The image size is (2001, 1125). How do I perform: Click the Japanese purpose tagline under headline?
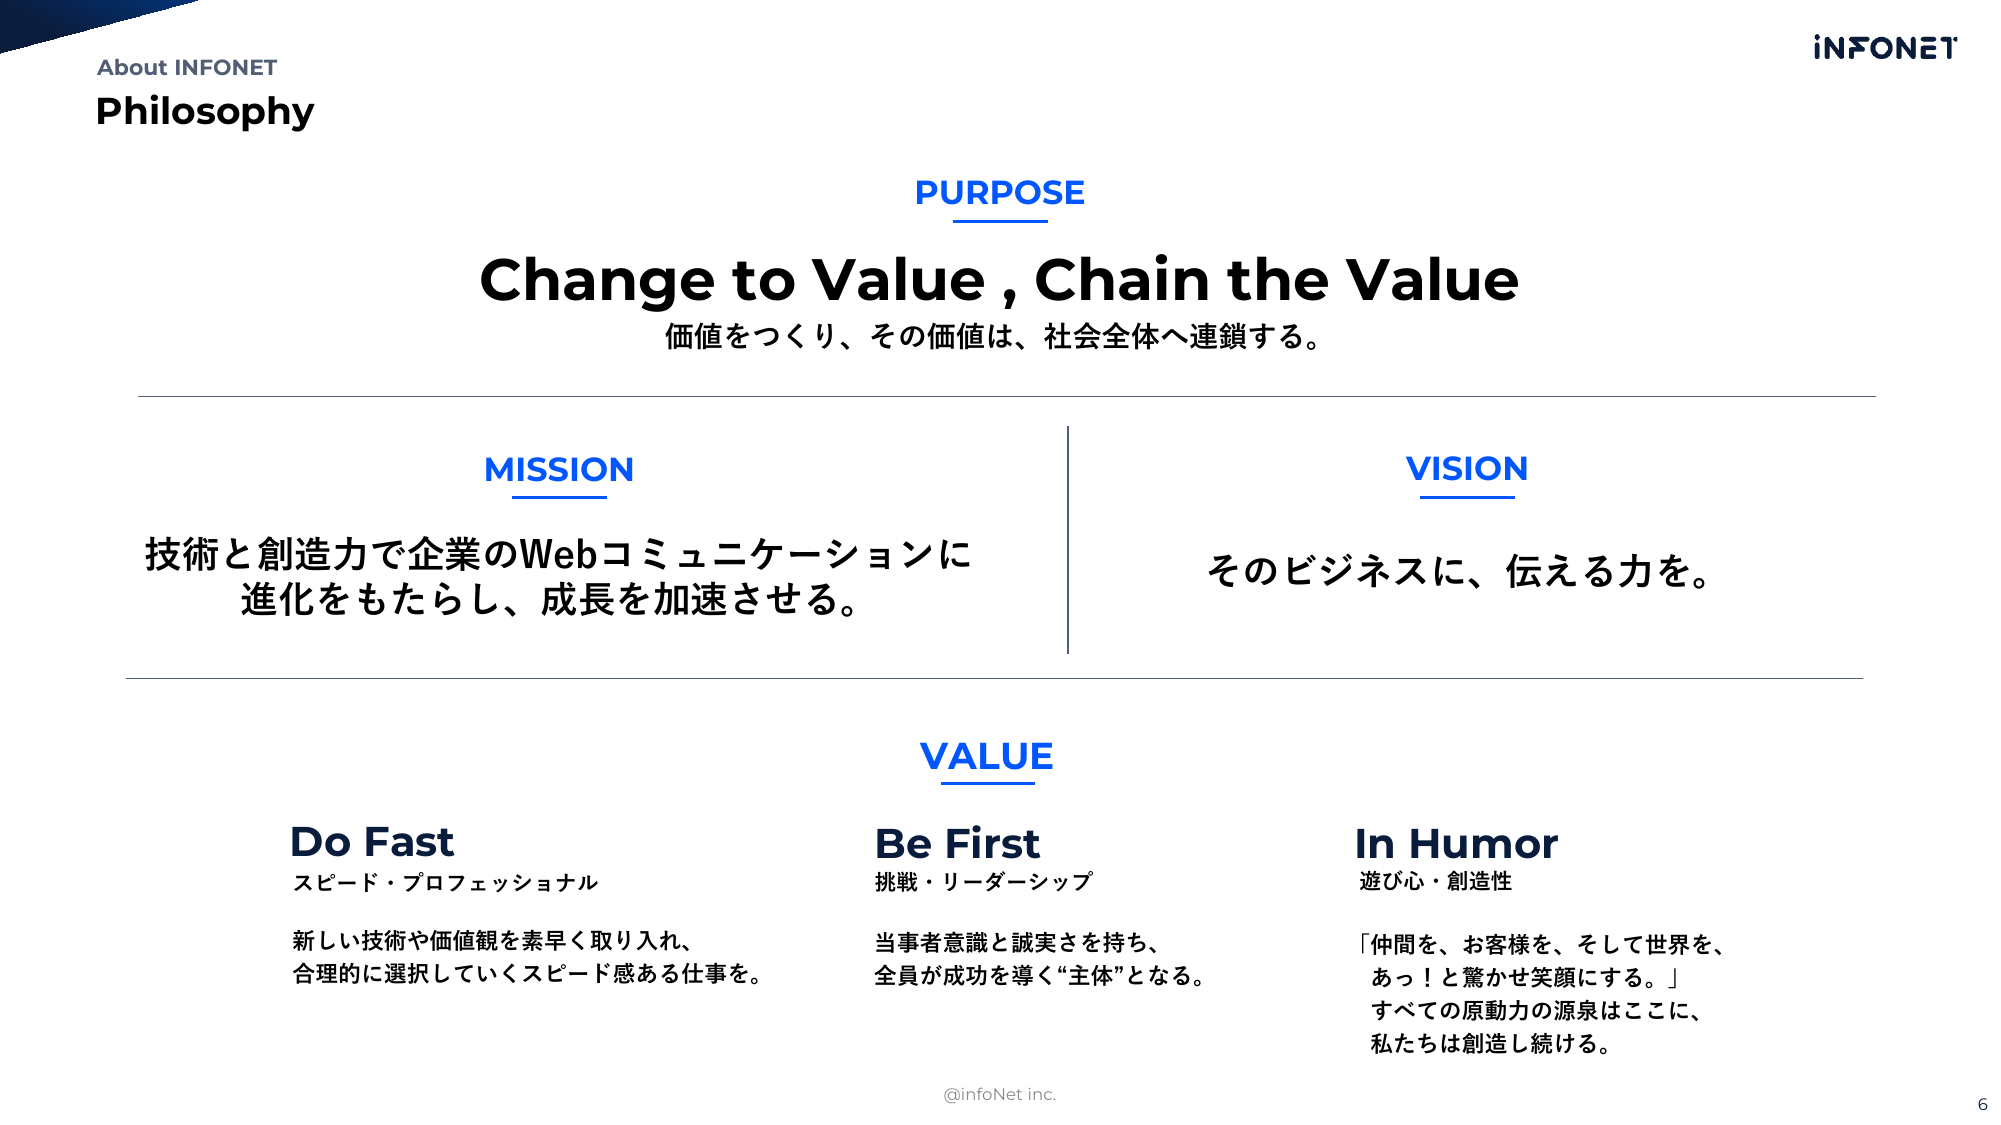[x=992, y=336]
